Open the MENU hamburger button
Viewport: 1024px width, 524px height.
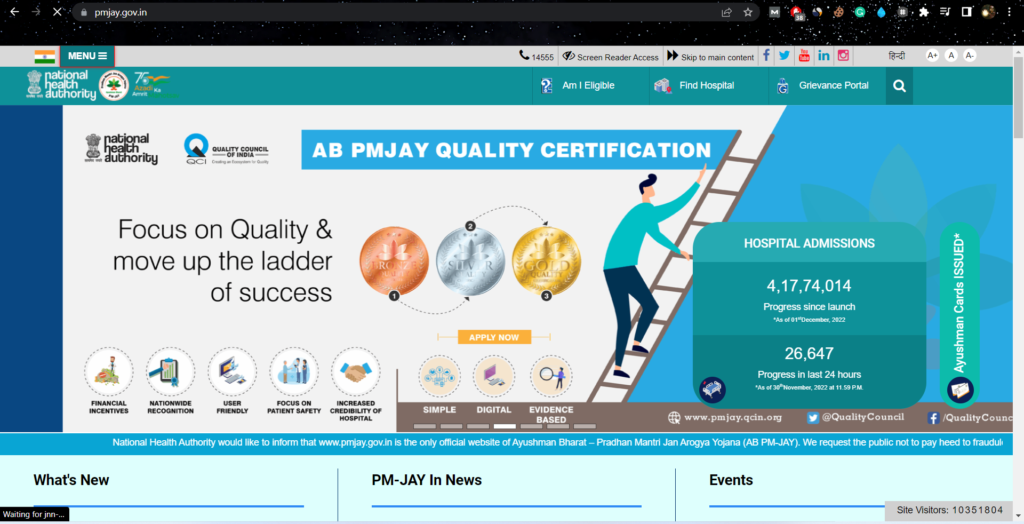pos(87,56)
